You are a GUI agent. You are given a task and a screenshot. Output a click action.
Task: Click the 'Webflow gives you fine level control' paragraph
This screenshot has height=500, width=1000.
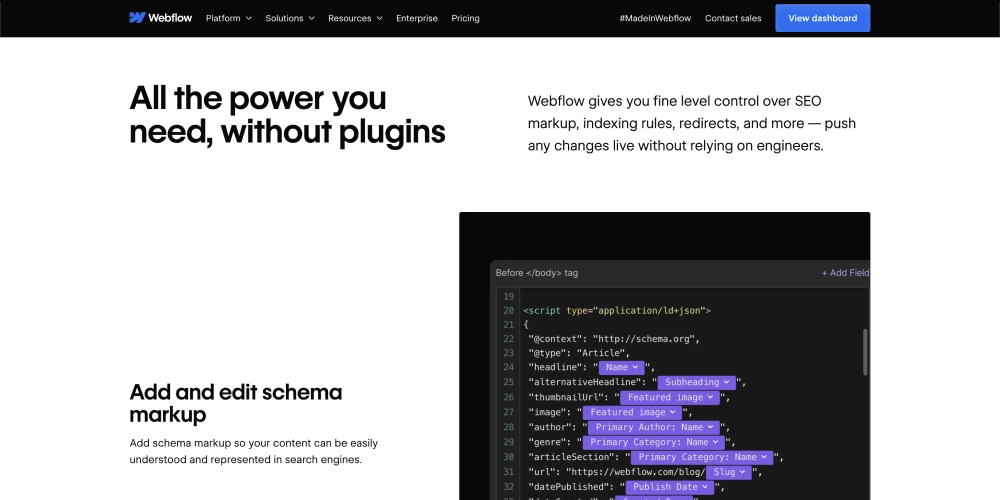692,123
